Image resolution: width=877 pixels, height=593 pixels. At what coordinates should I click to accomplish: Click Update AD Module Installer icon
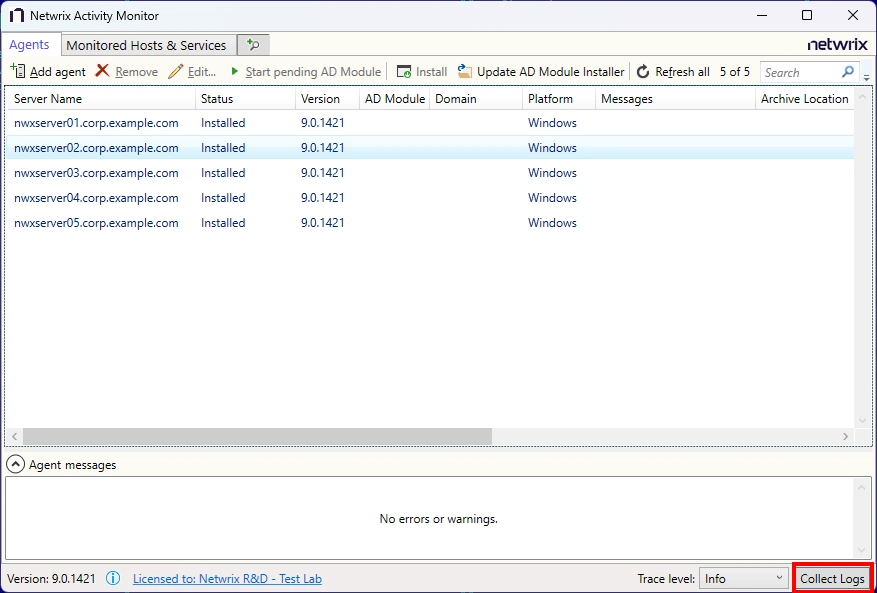click(465, 72)
